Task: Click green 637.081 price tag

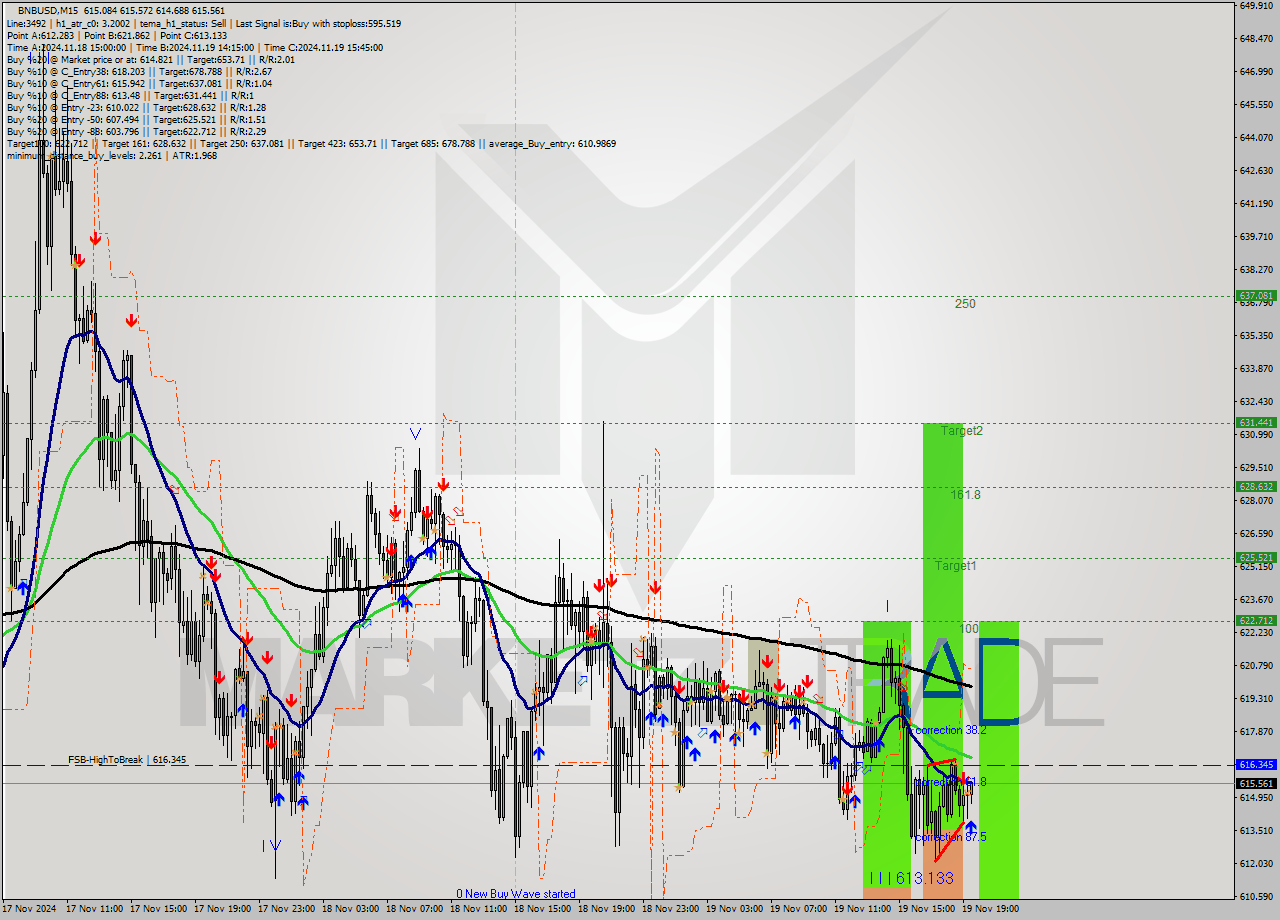Action: [1256, 296]
